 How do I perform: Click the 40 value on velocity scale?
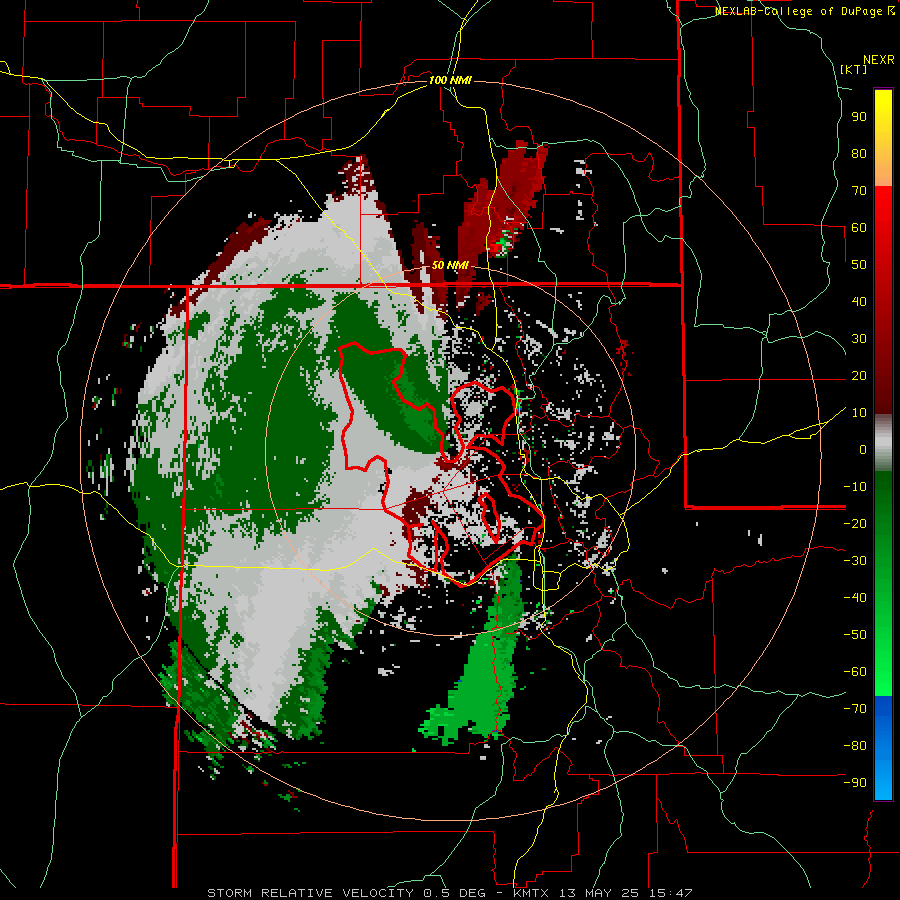click(x=859, y=302)
